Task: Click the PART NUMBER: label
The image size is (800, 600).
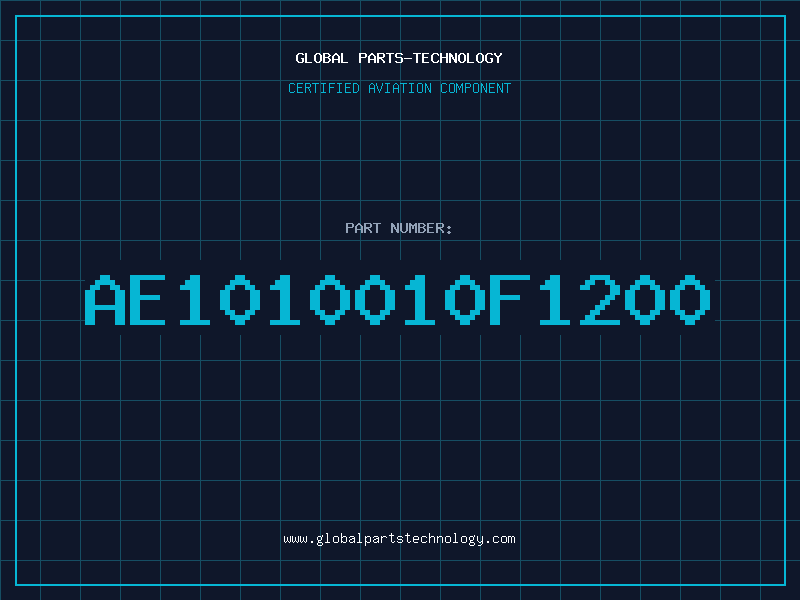Action: click(399, 228)
